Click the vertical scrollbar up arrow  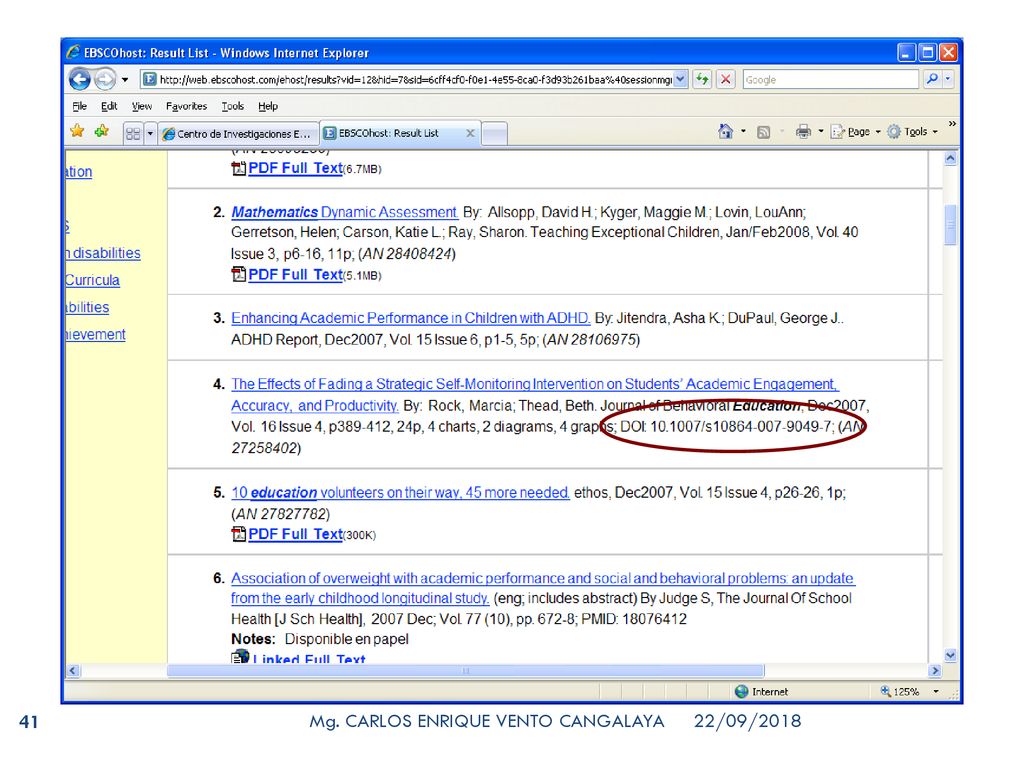click(950, 158)
